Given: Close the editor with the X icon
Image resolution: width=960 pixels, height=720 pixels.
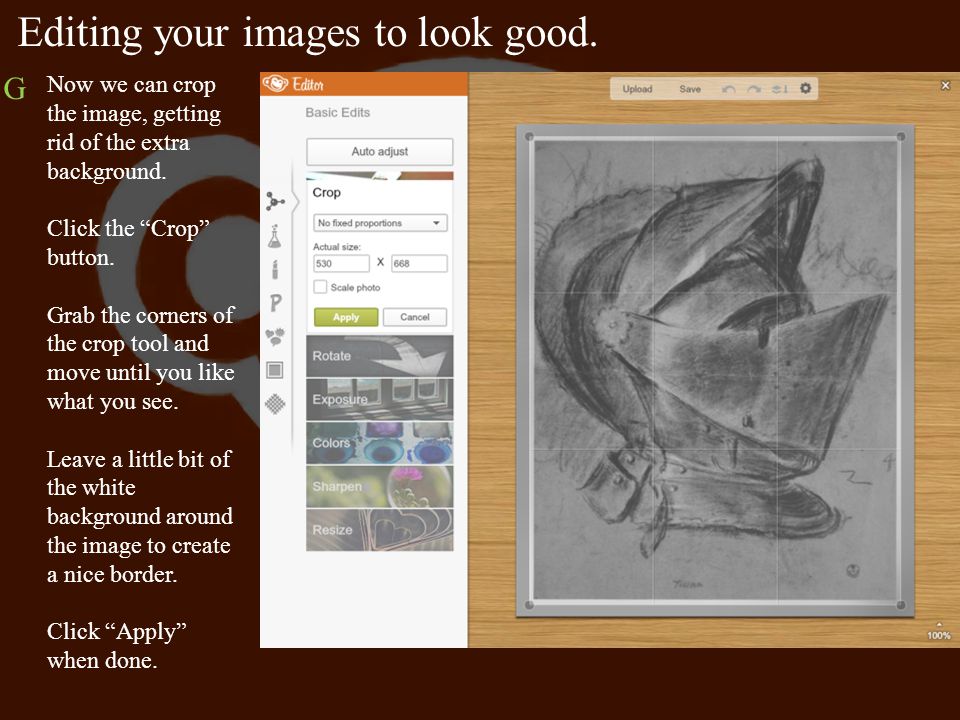Looking at the screenshot, I should pos(945,85).
